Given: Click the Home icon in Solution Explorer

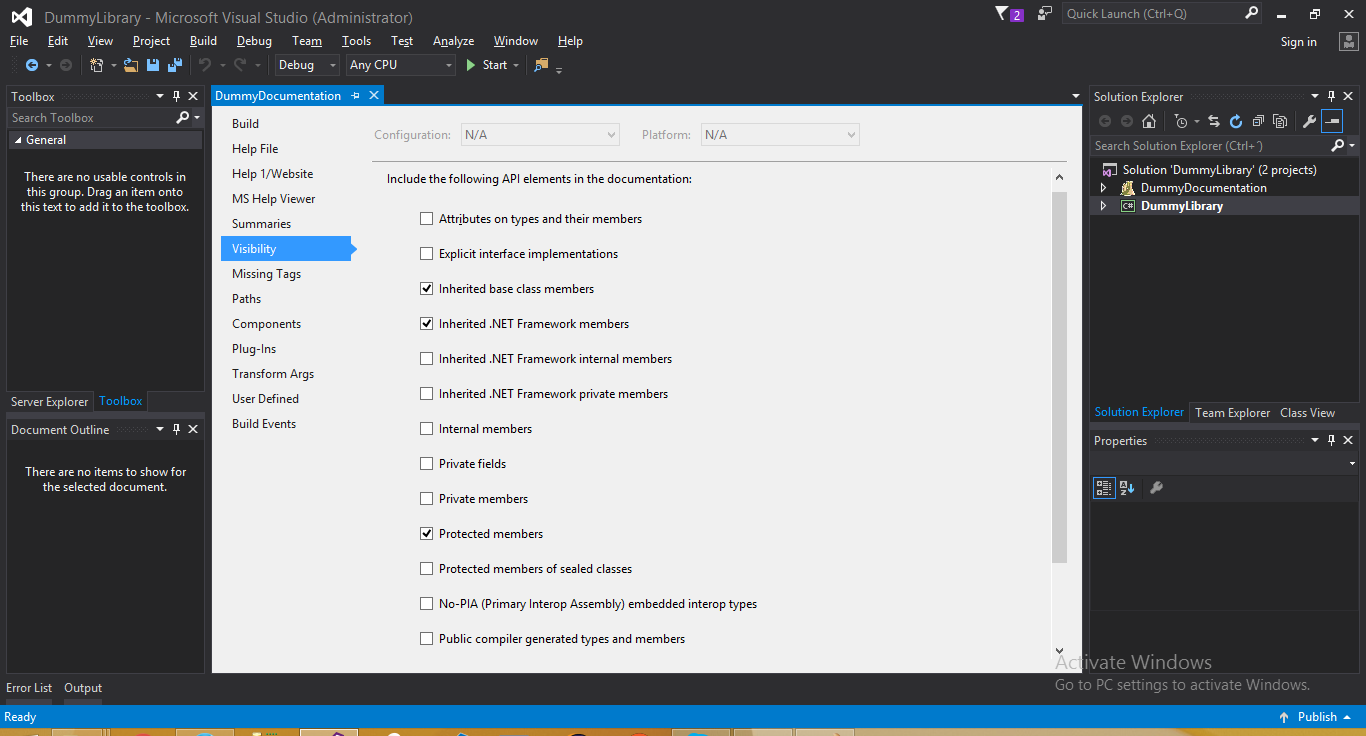Looking at the screenshot, I should (x=1149, y=121).
